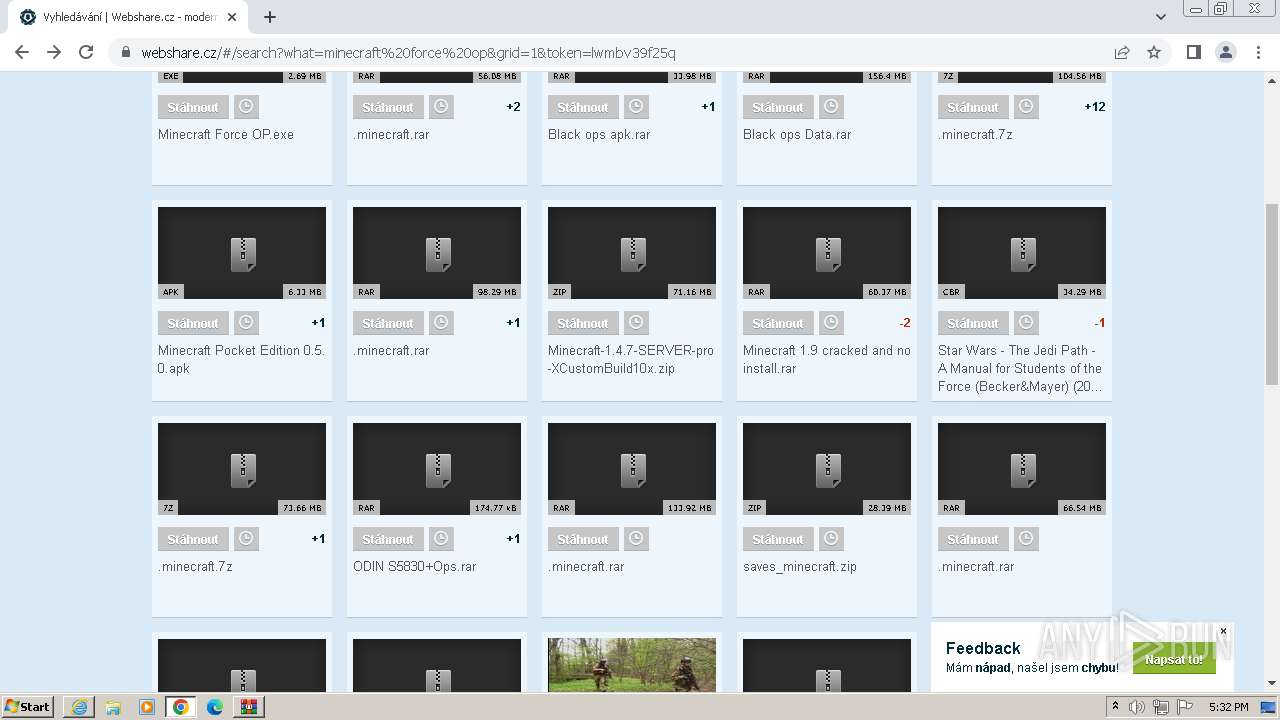
Task: Click clock icon for Black ops Data.rar
Action: [x=831, y=107]
